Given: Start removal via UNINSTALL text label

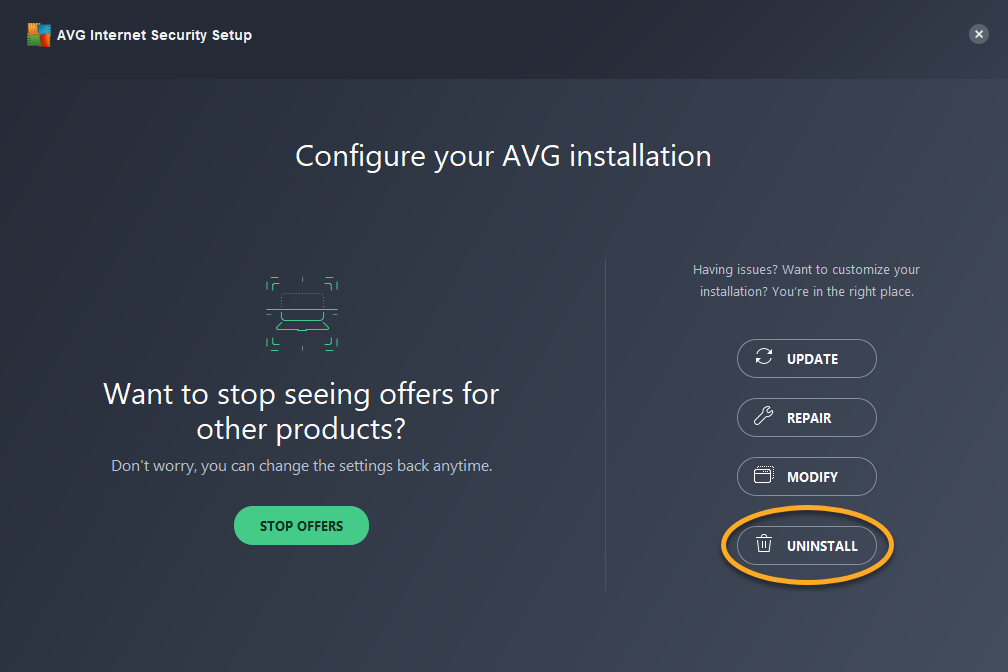Looking at the screenshot, I should pos(822,546).
